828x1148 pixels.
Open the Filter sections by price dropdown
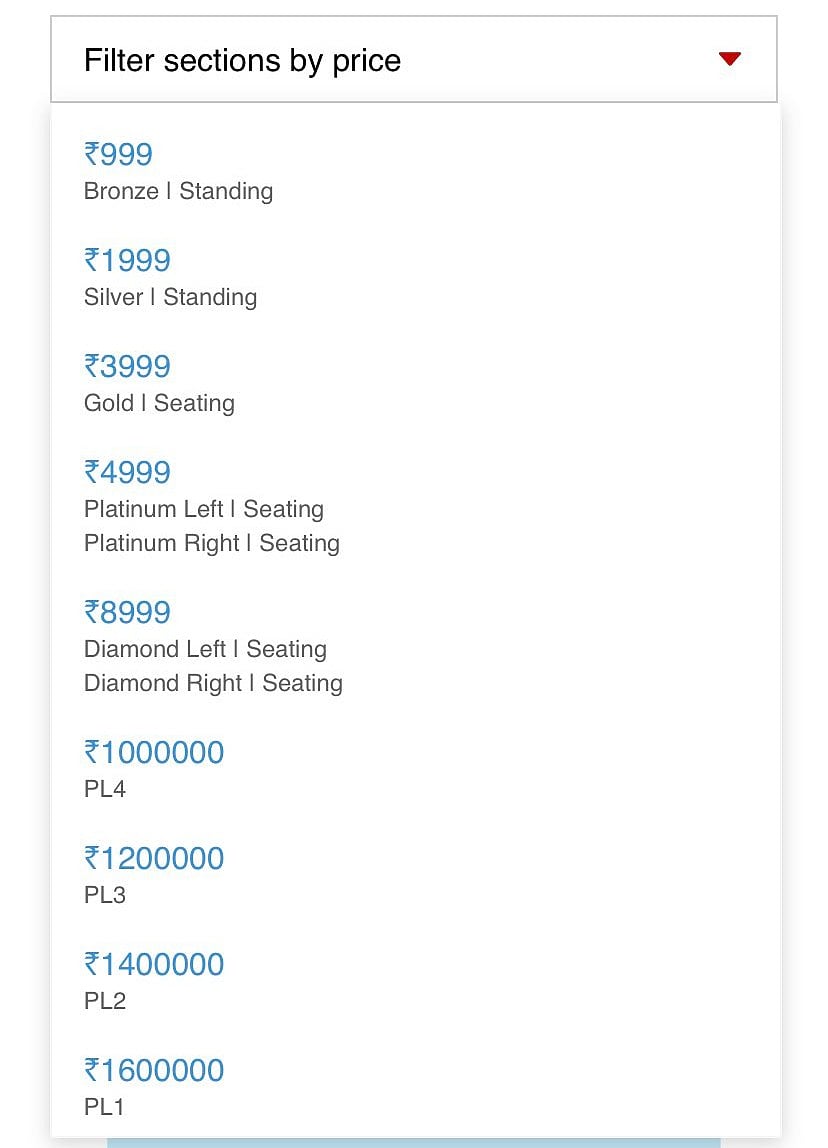413,60
